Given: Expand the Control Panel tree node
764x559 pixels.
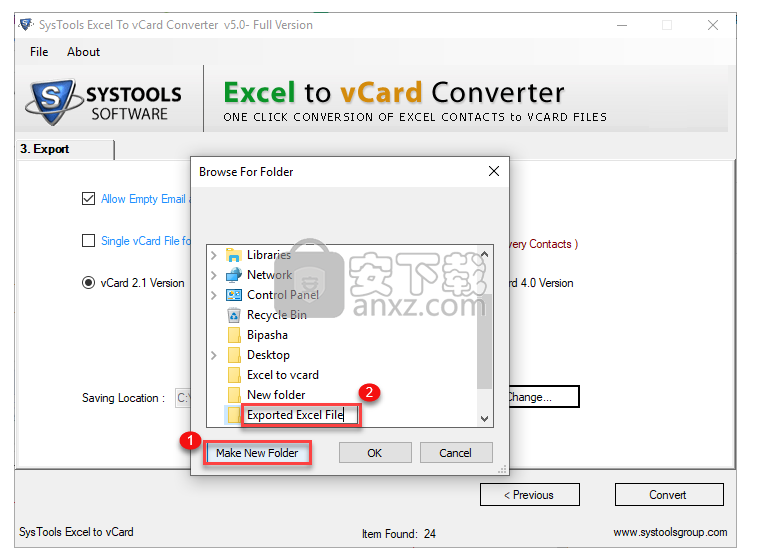Looking at the screenshot, I should click(x=213, y=295).
